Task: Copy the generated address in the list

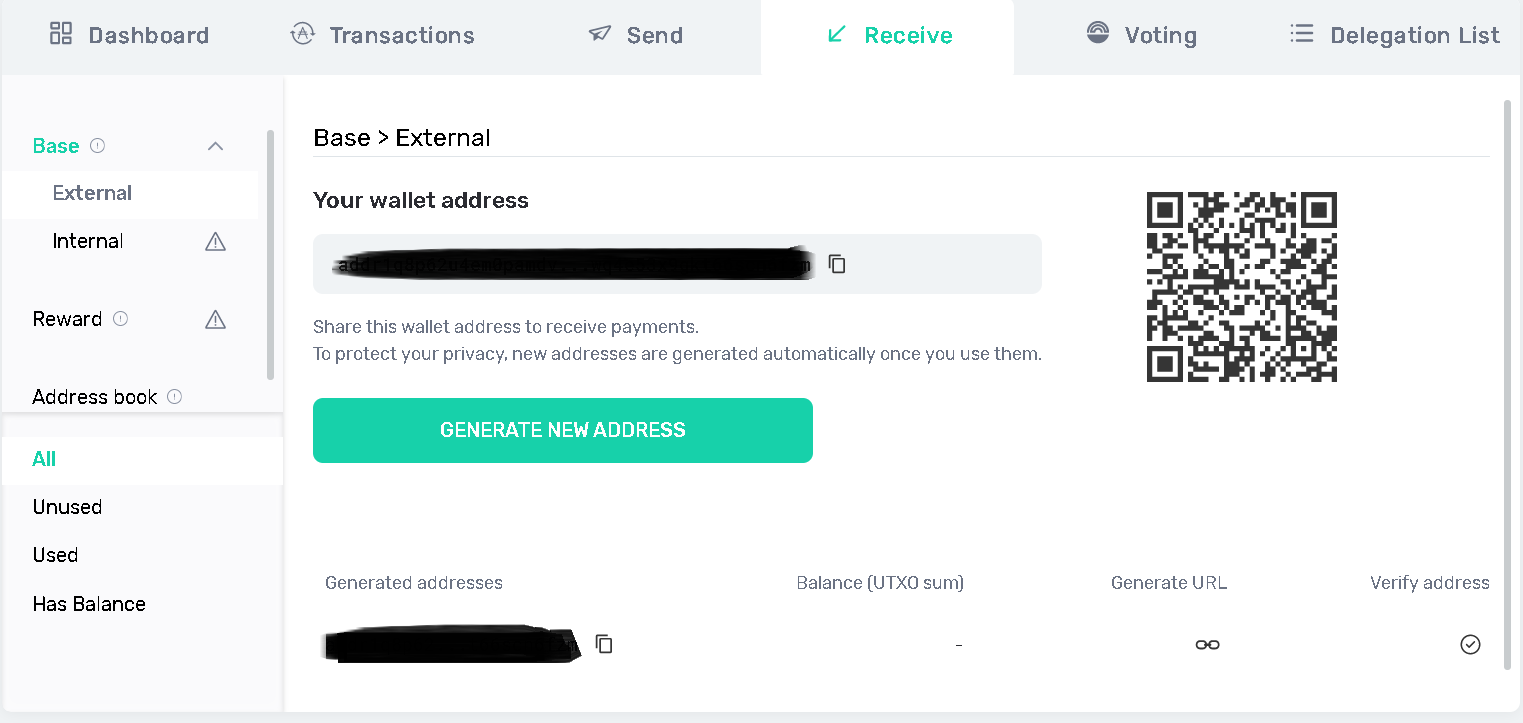Action: [604, 644]
